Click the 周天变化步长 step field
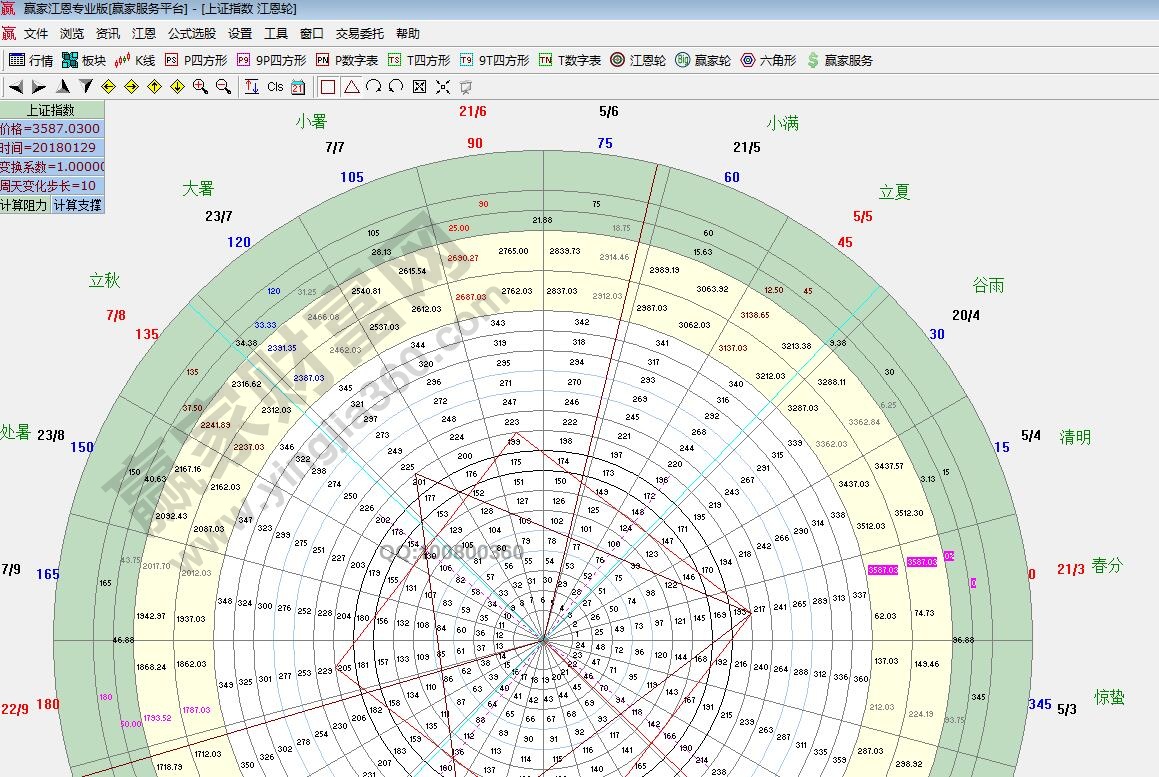 tap(51, 186)
